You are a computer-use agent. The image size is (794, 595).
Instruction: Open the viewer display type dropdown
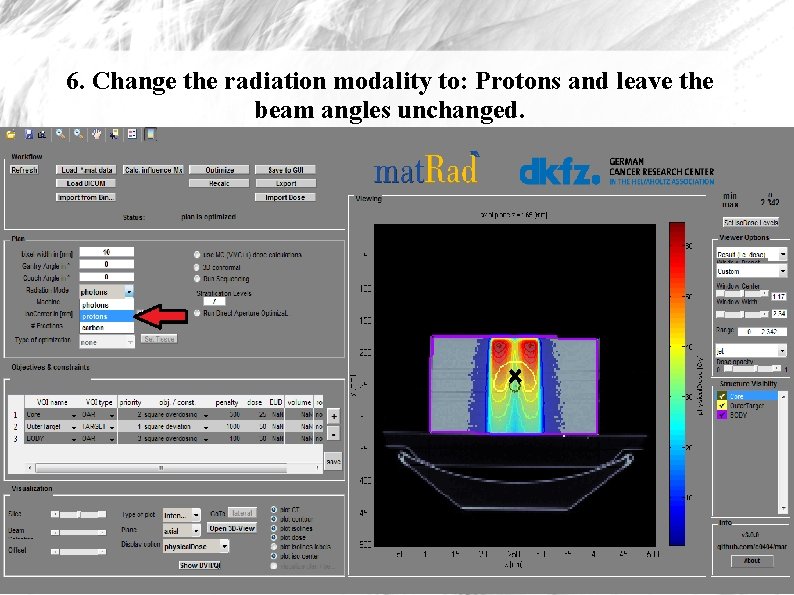click(751, 254)
